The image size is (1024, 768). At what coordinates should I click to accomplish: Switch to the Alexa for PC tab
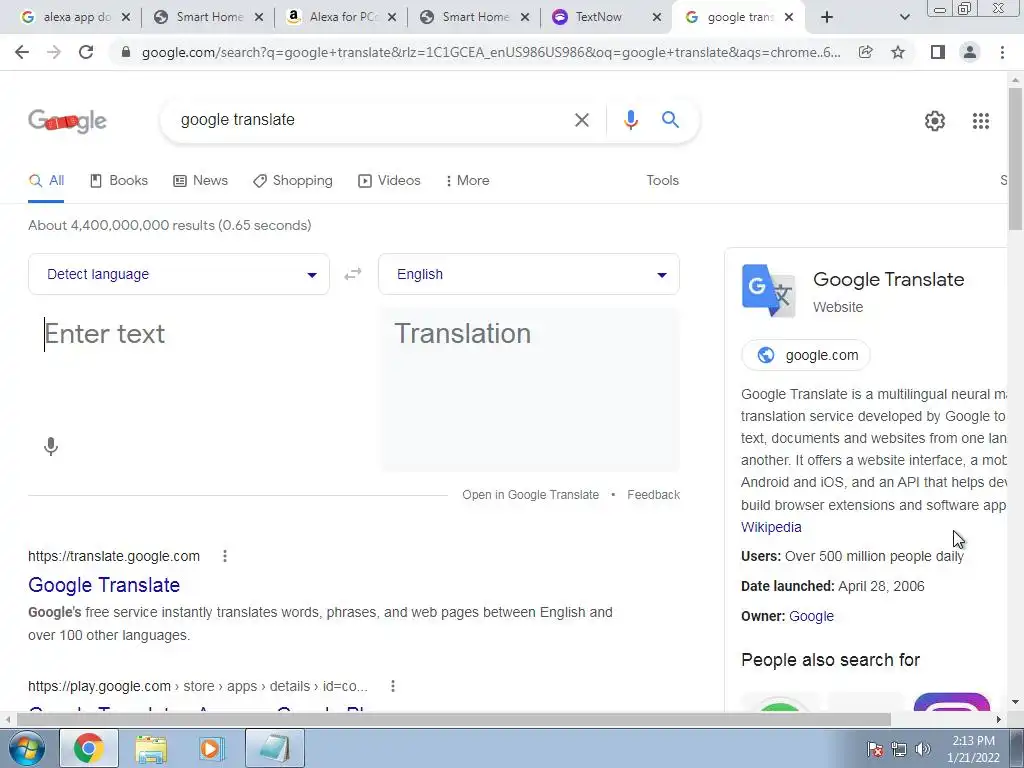coord(341,18)
